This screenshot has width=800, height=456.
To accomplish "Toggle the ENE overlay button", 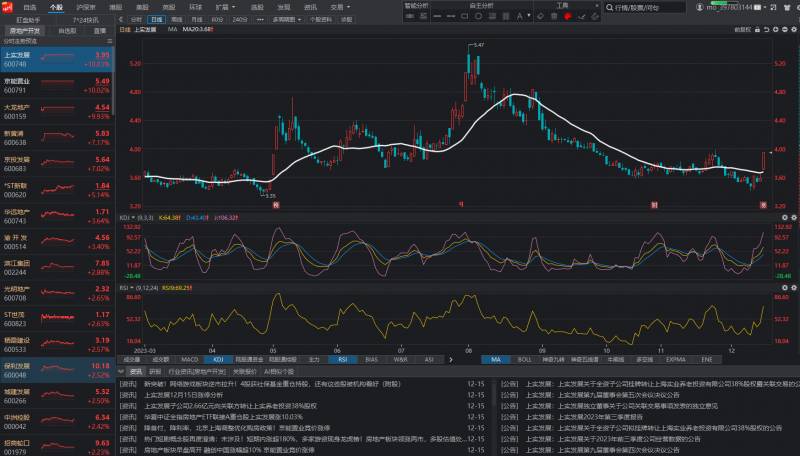I will [707, 360].
